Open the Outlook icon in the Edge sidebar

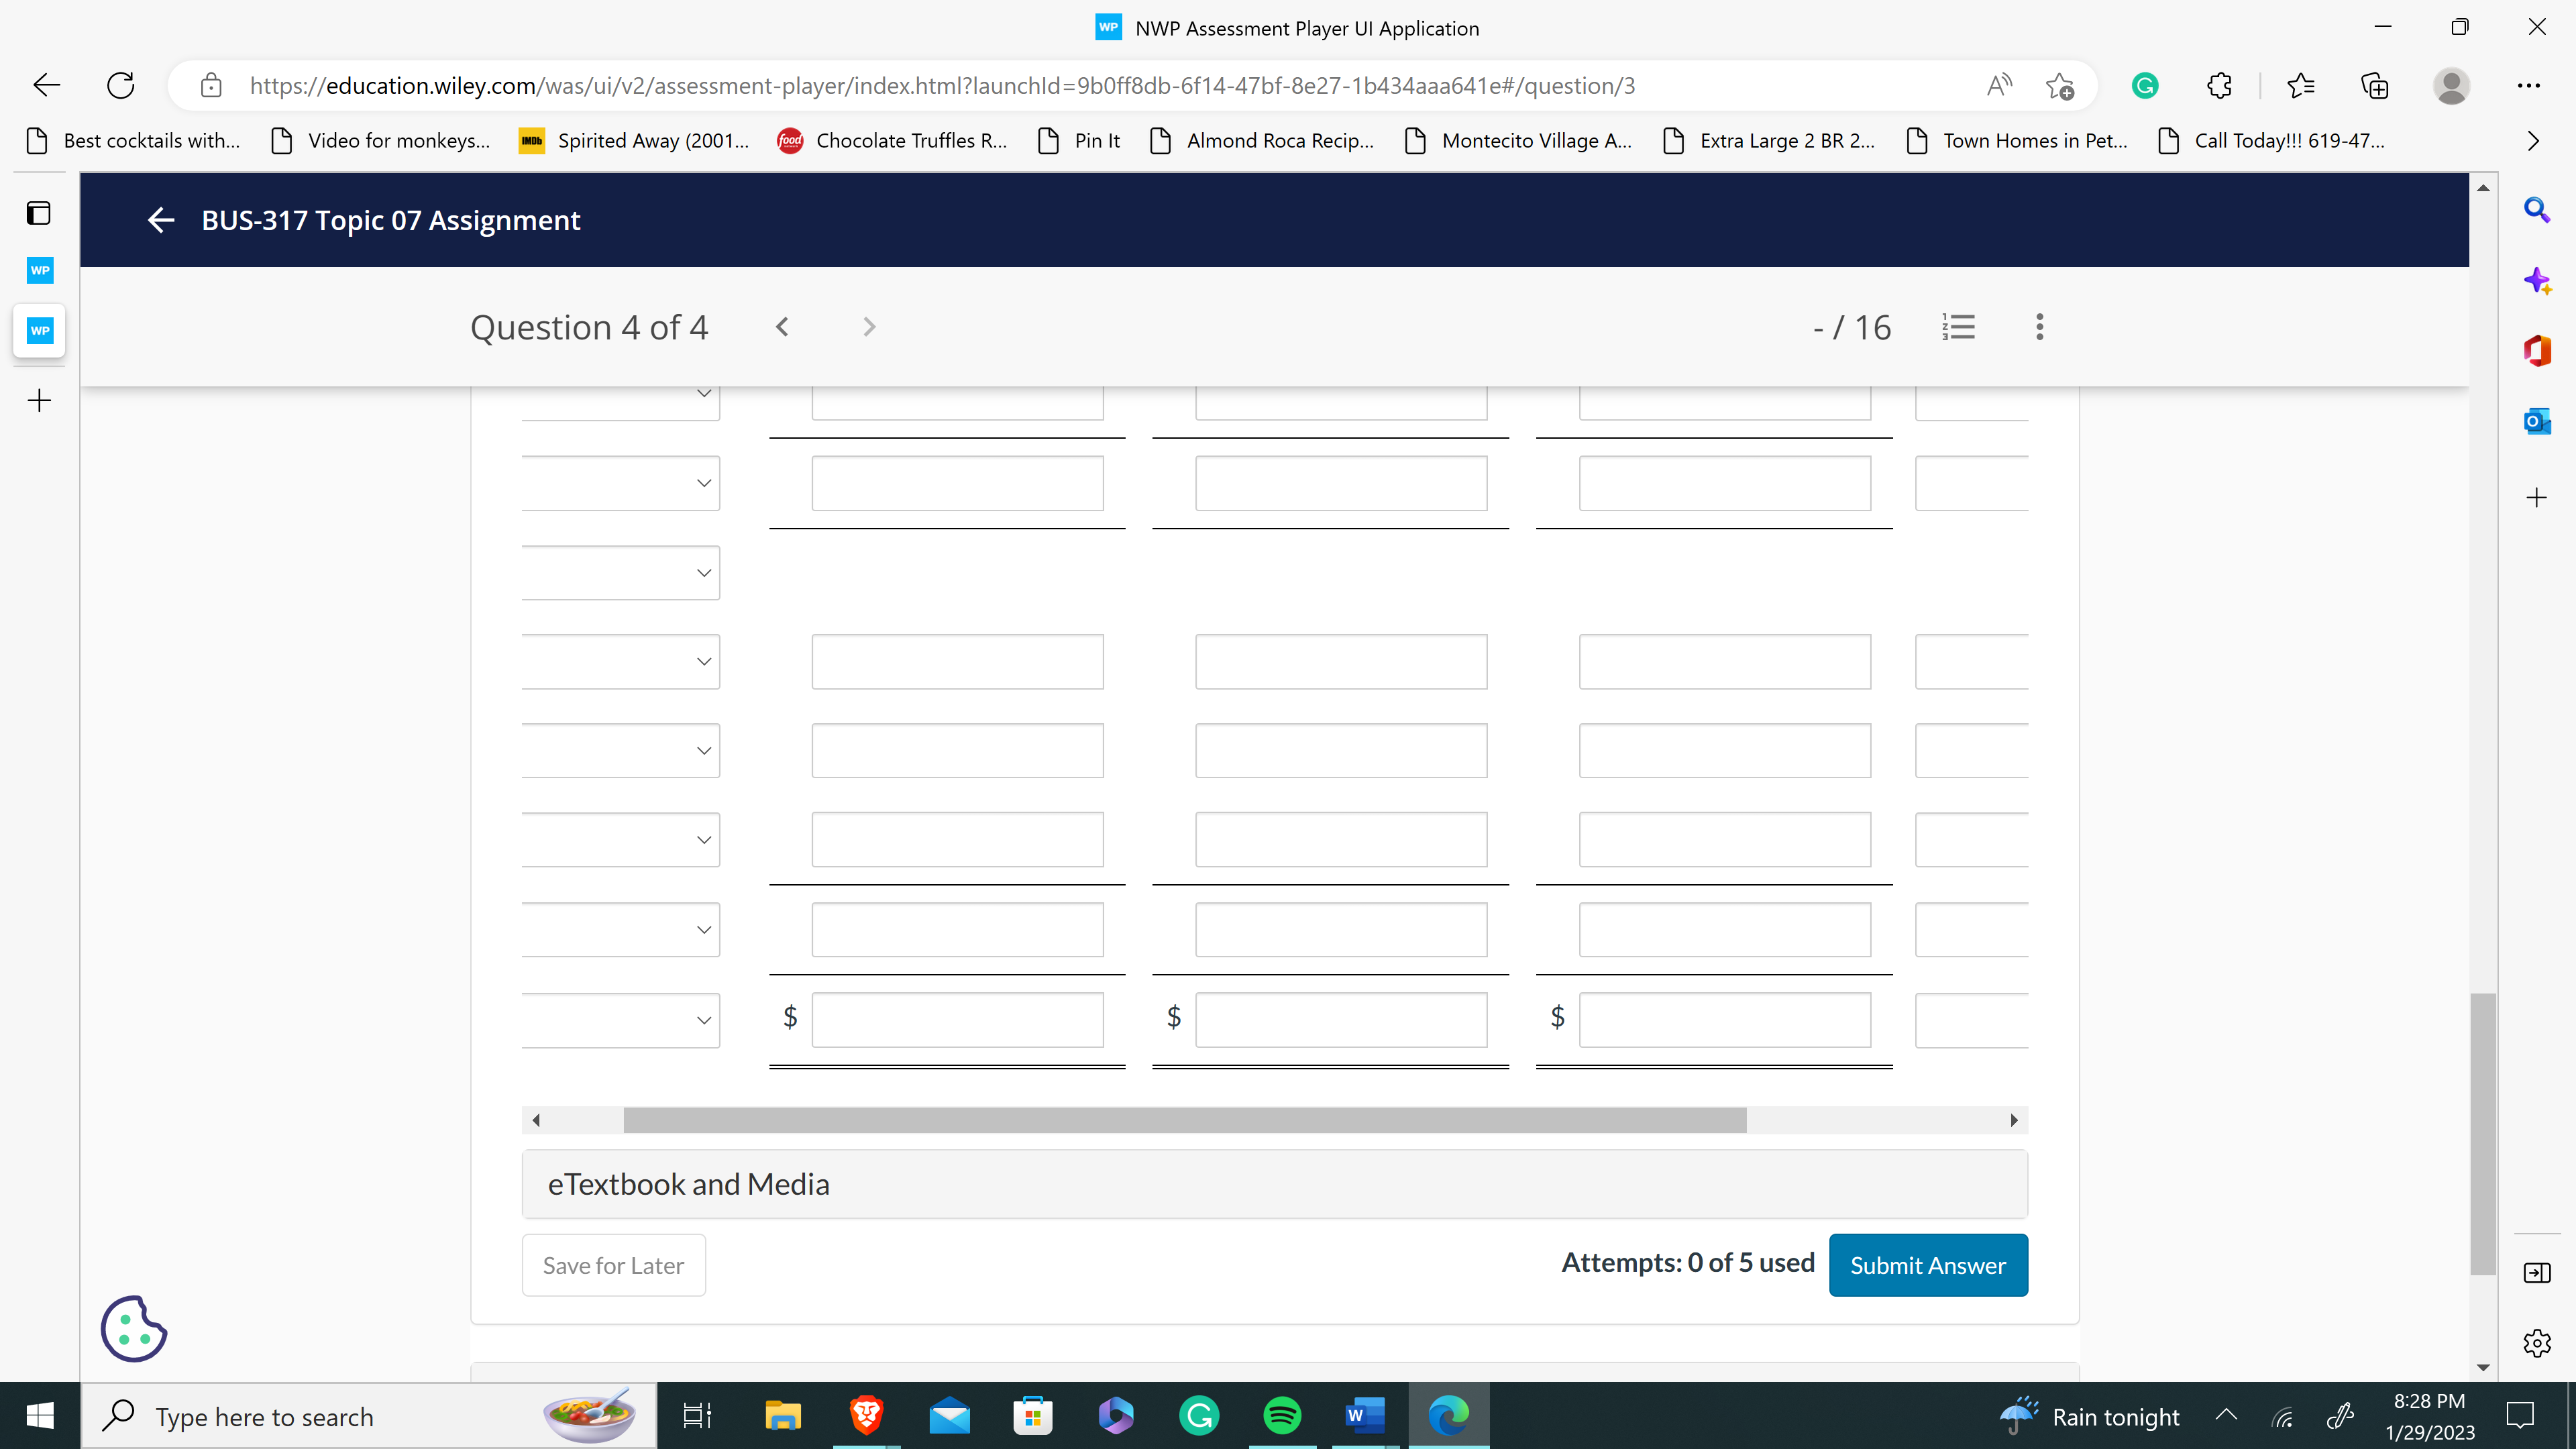(2536, 422)
